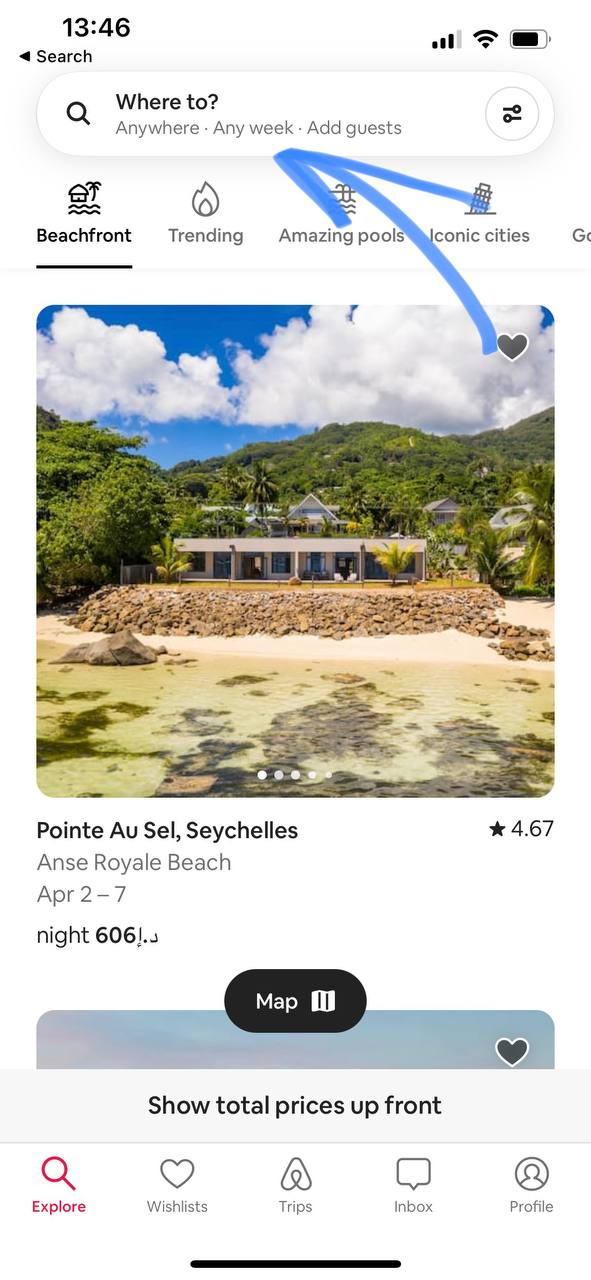Save Pointe Au Sel listing with heart
Screen dimensions: 591x1280
click(512, 347)
